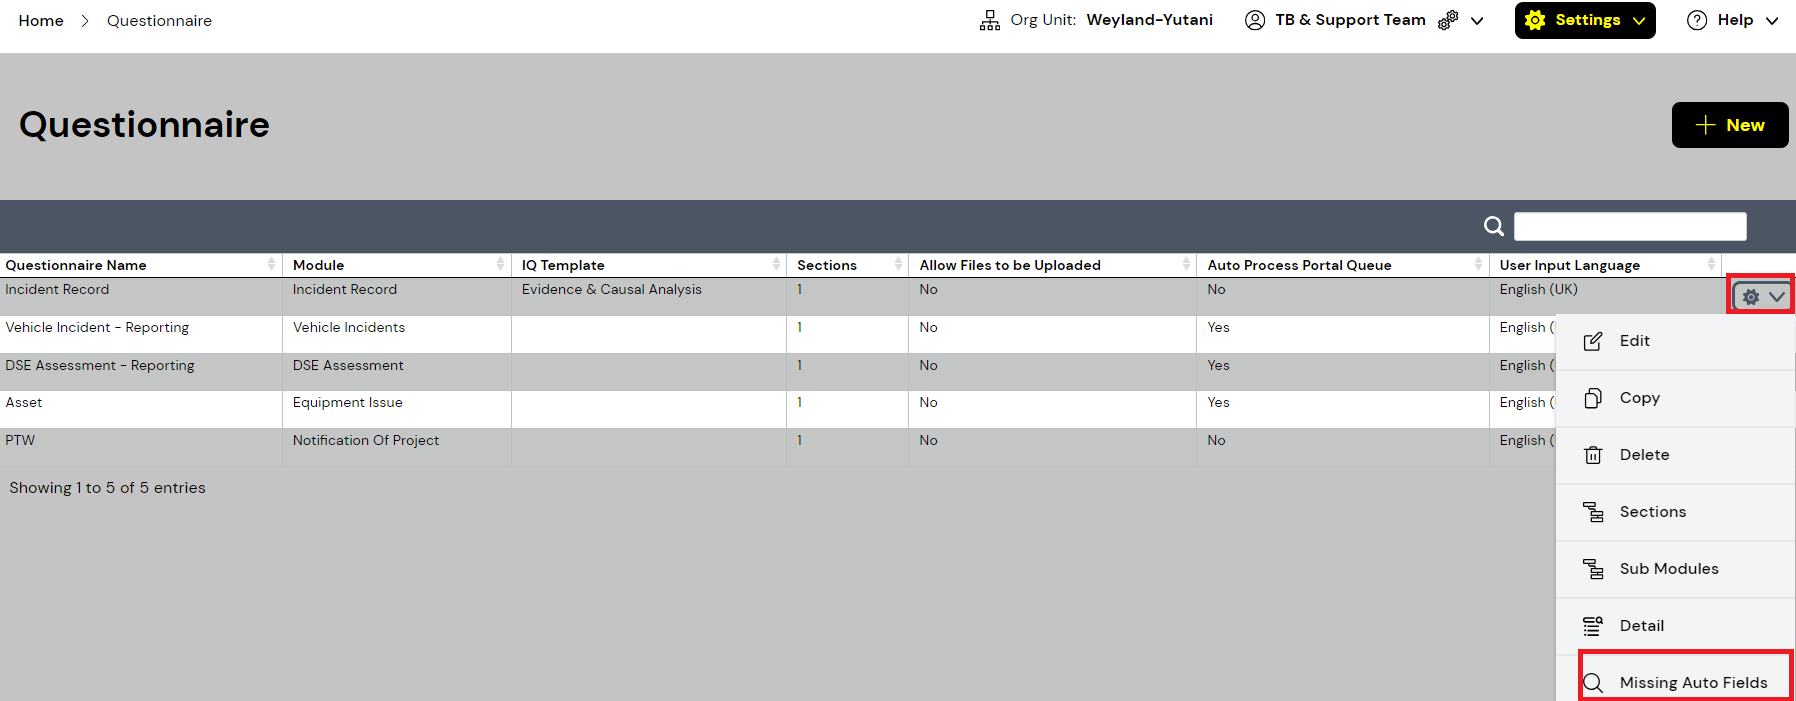Sort by Module column header
Screen dimensions: 1796x701
[x=318, y=265]
